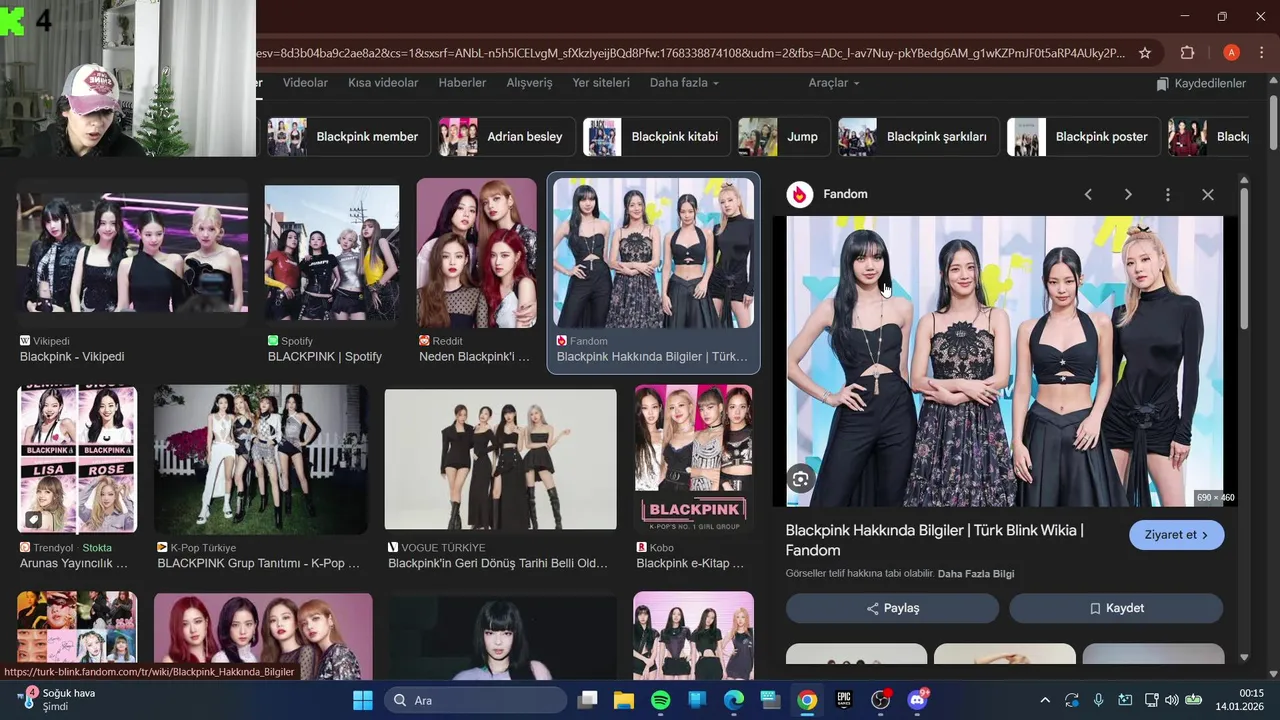The image size is (1280, 720).
Task: Open File Explorer from the taskbar
Action: (x=624, y=700)
